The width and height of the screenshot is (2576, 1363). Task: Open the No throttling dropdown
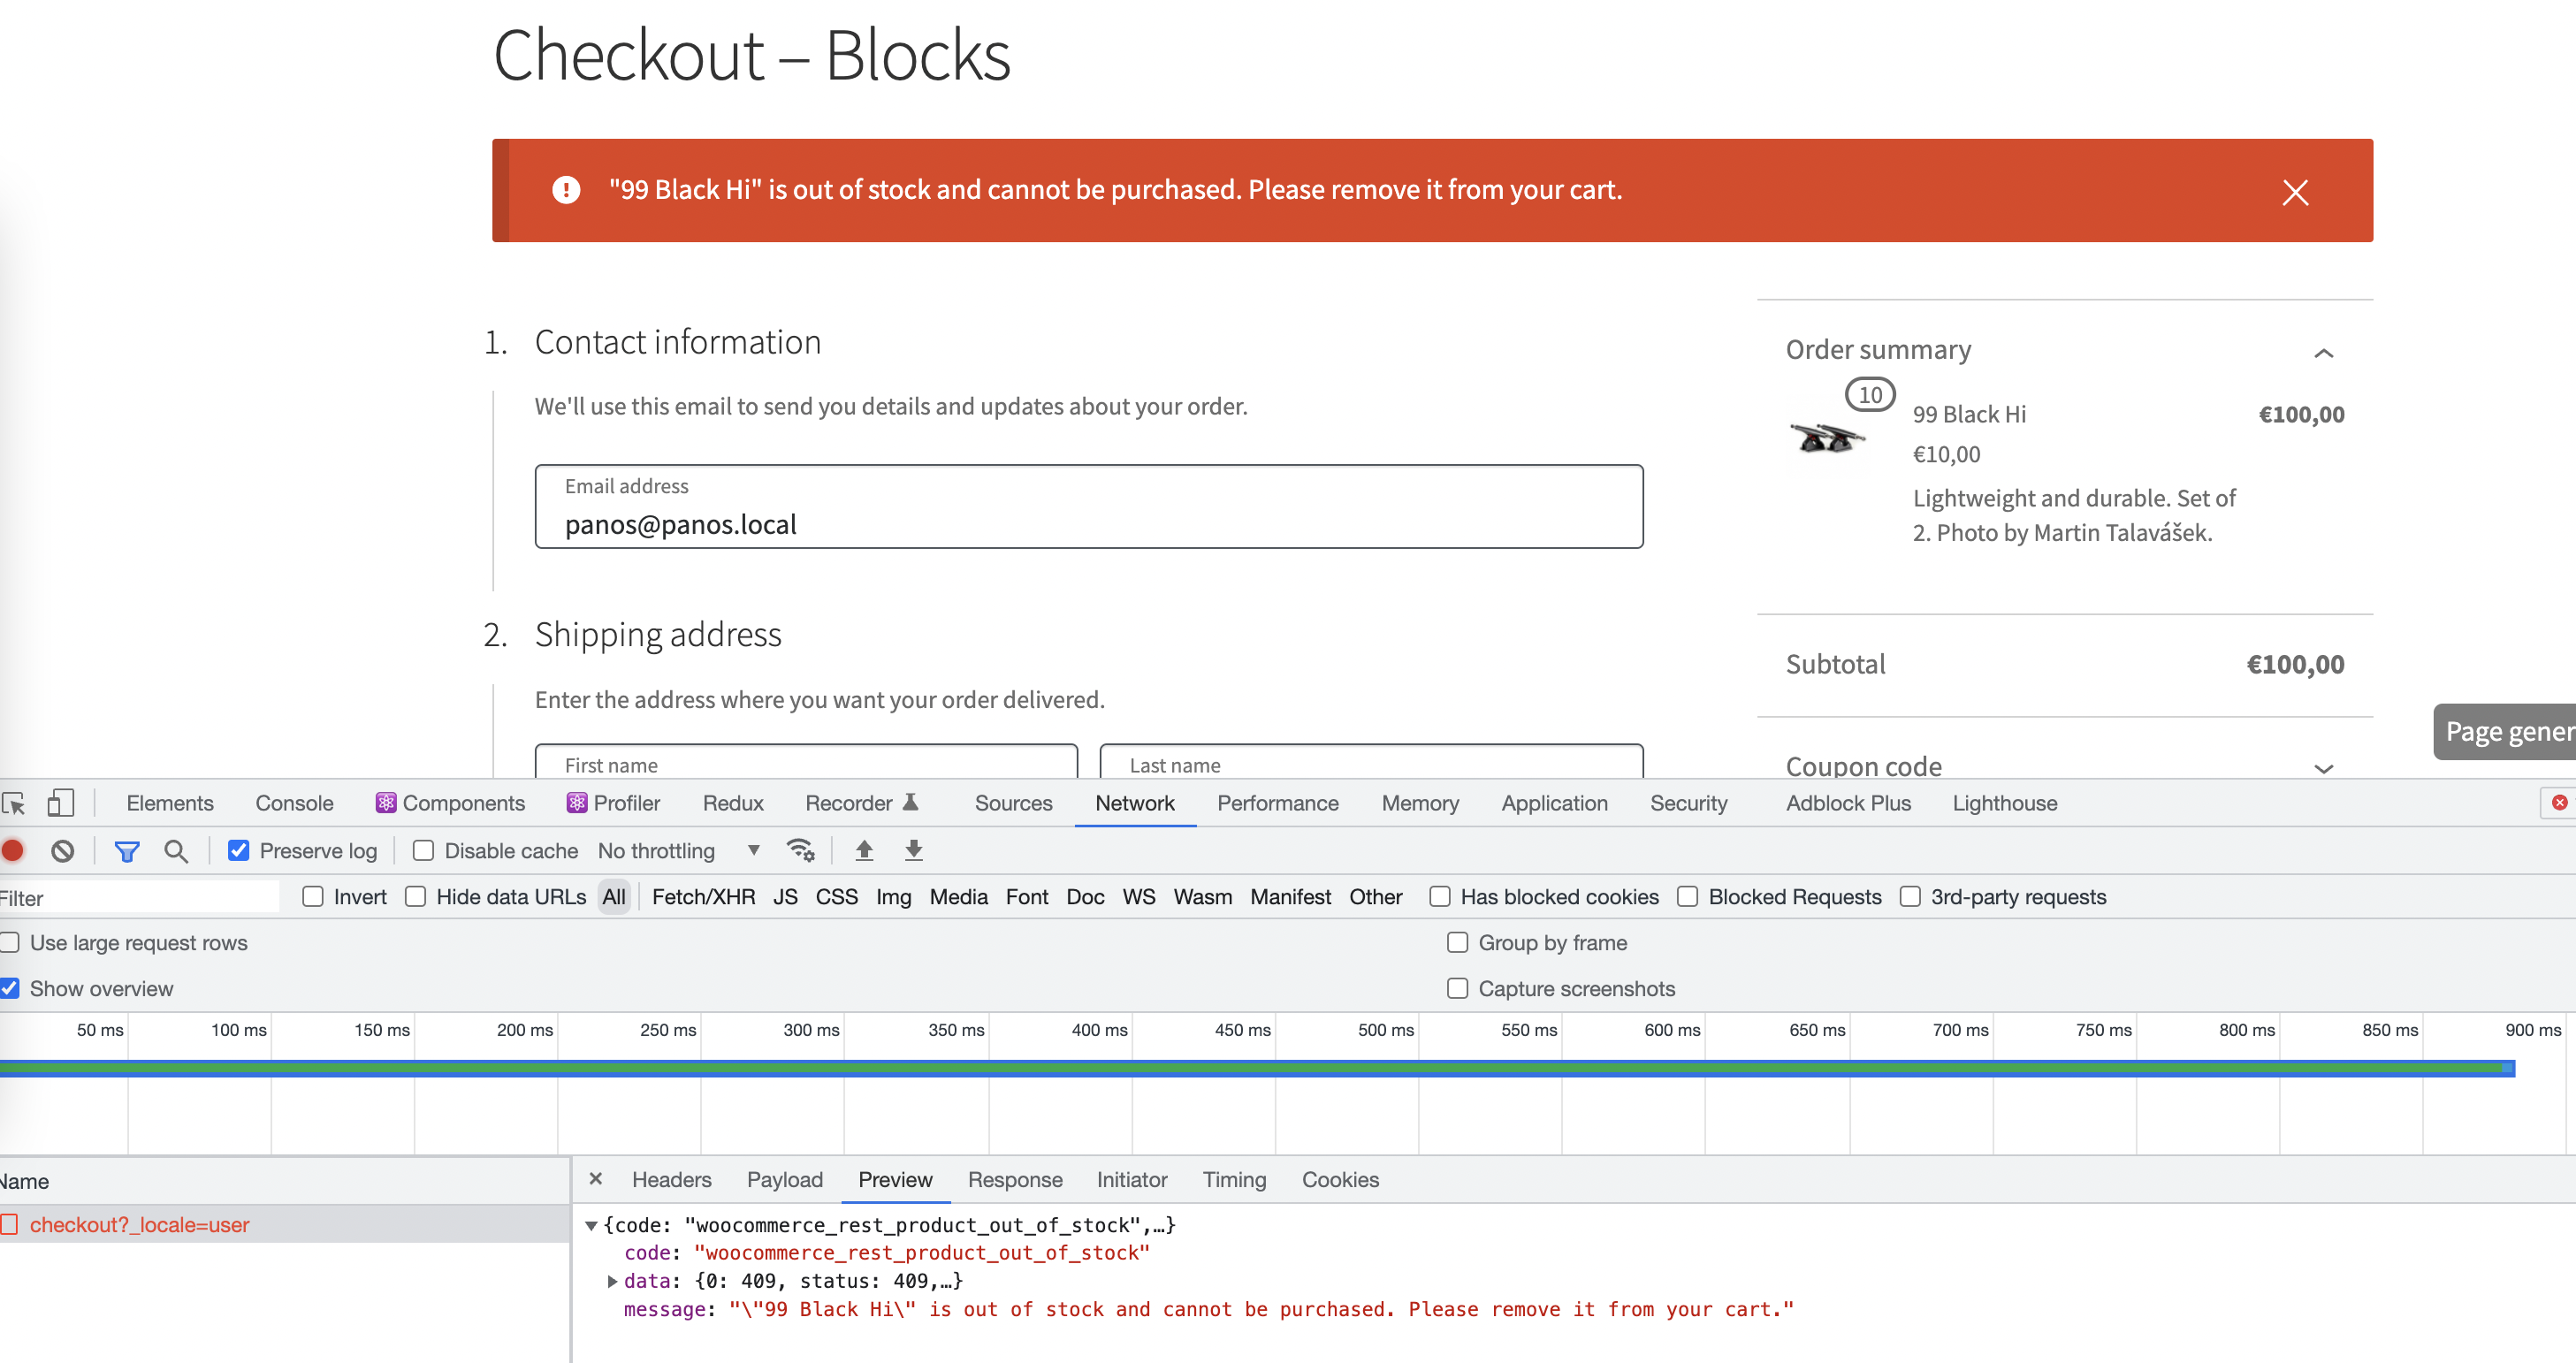coord(680,850)
